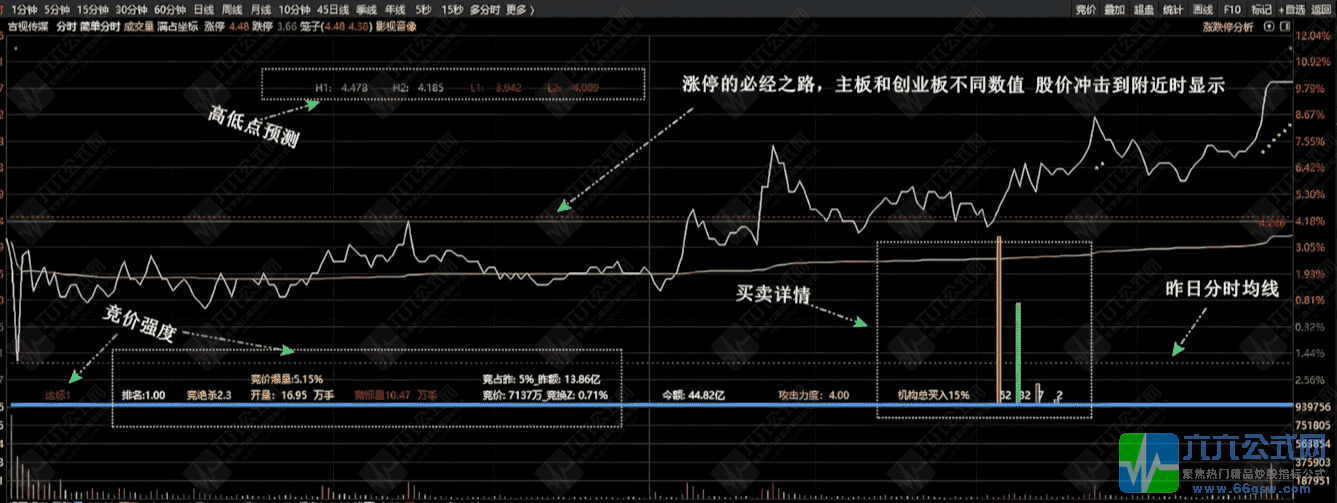
Task: Click the 竞价 auction button
Action: pyautogui.click(x=1085, y=9)
